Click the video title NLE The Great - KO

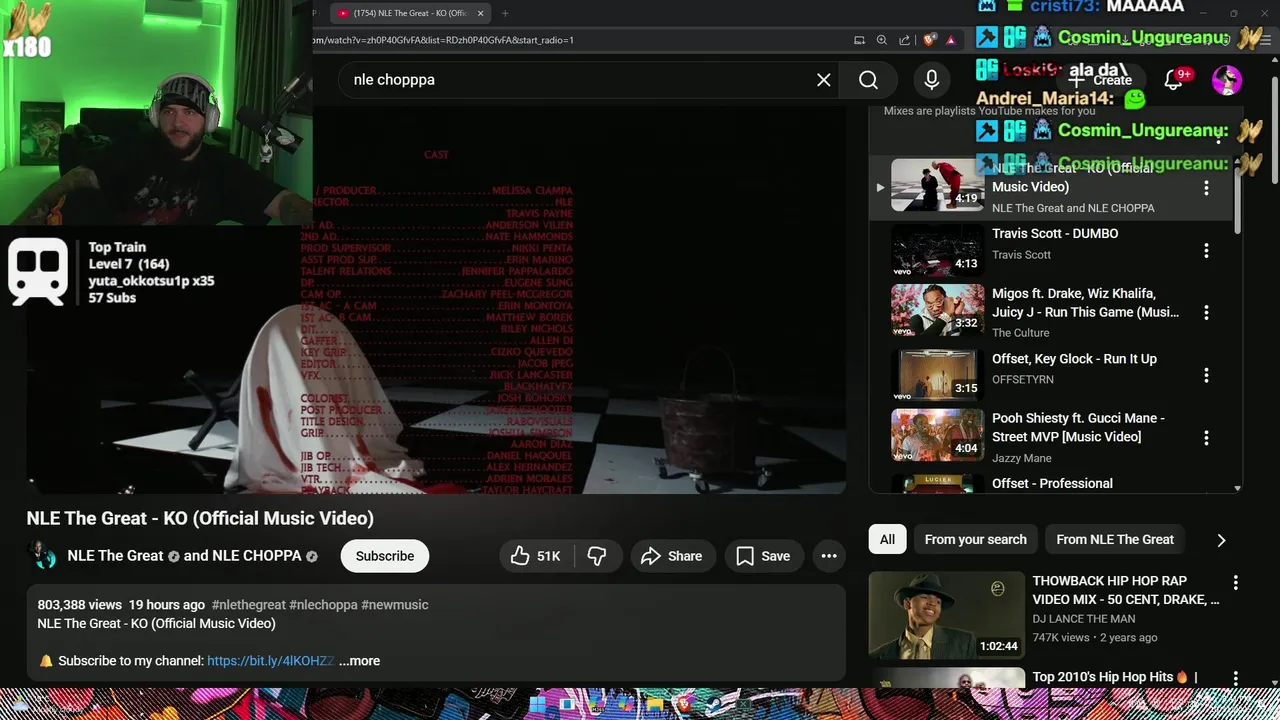[200, 518]
